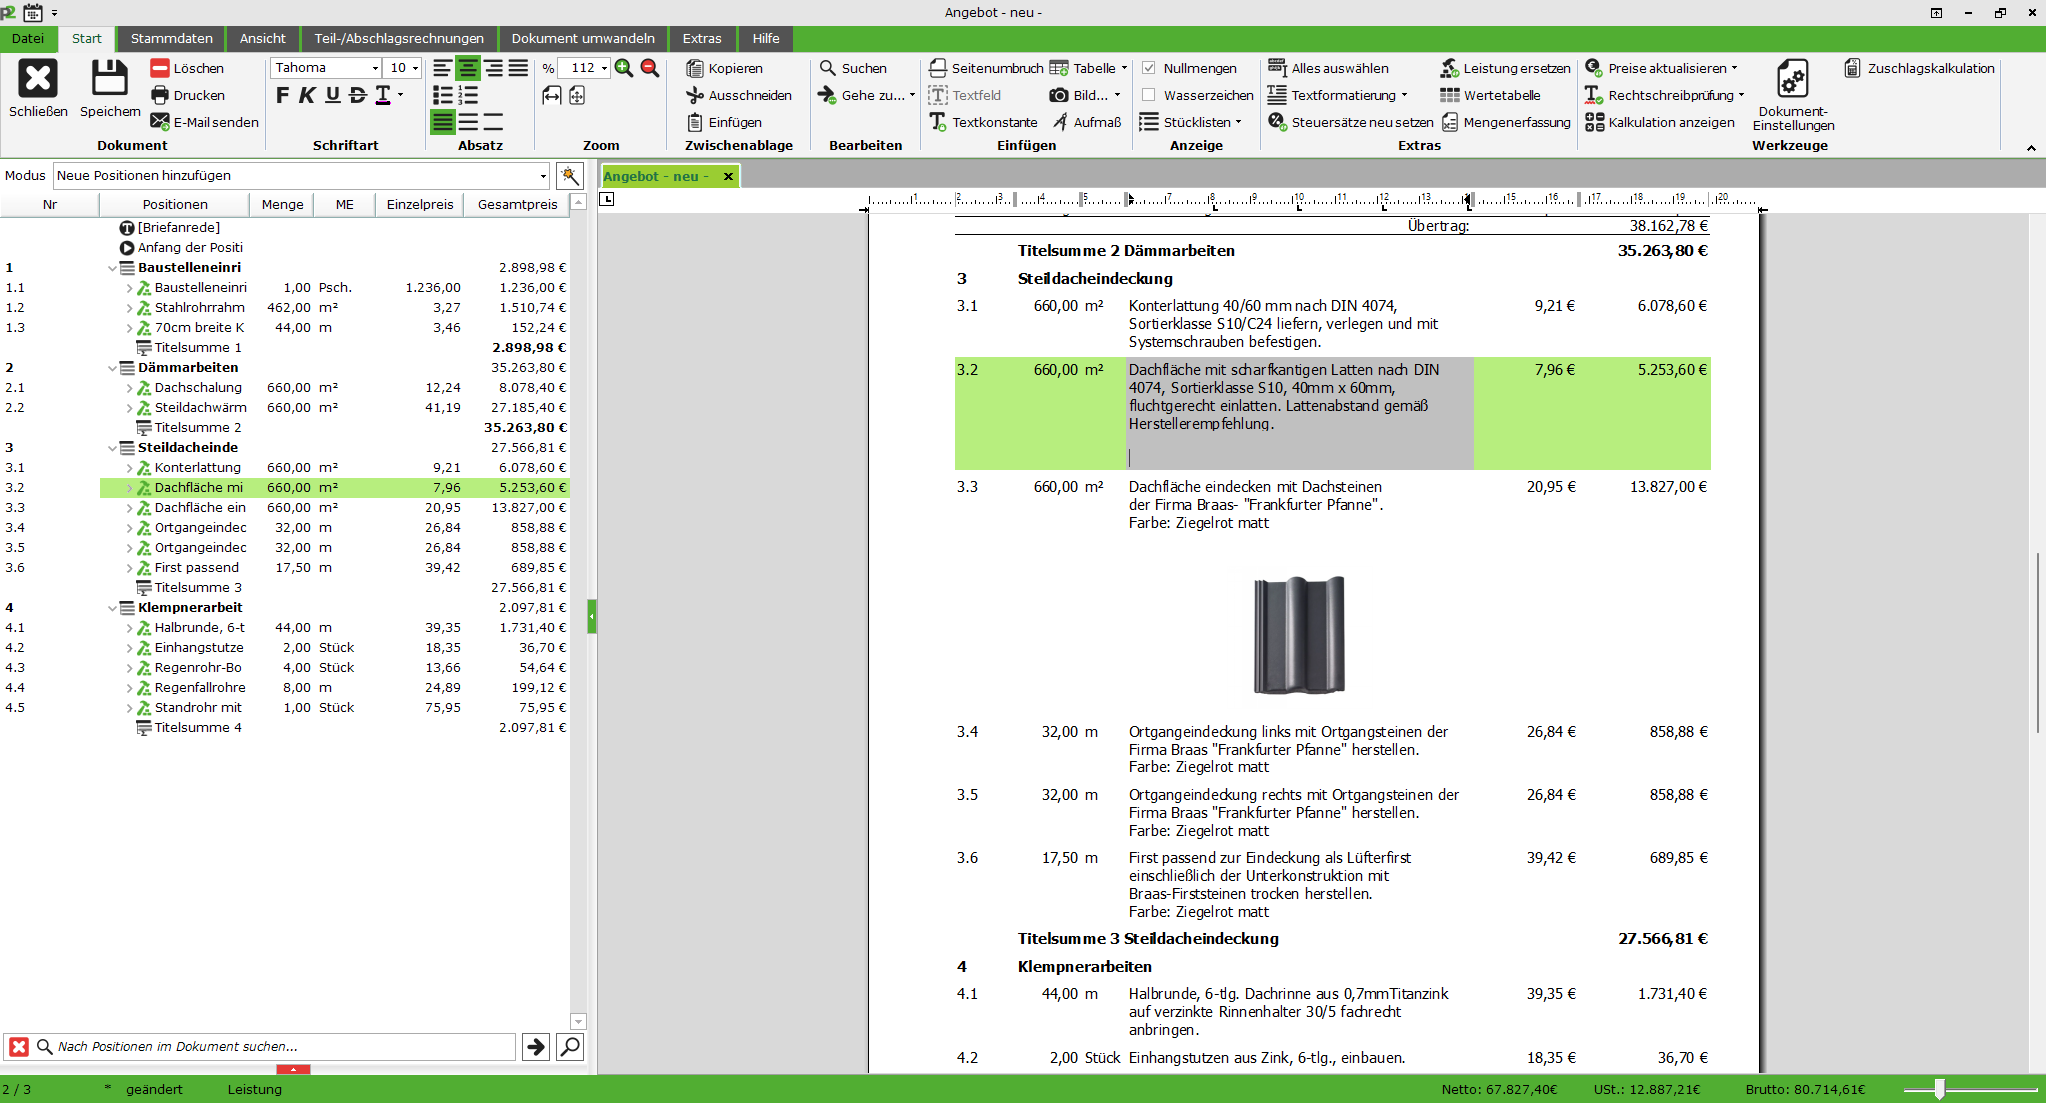Enable the Wasserzeichen checkbox
The image size is (2046, 1103).
pos(1149,95)
